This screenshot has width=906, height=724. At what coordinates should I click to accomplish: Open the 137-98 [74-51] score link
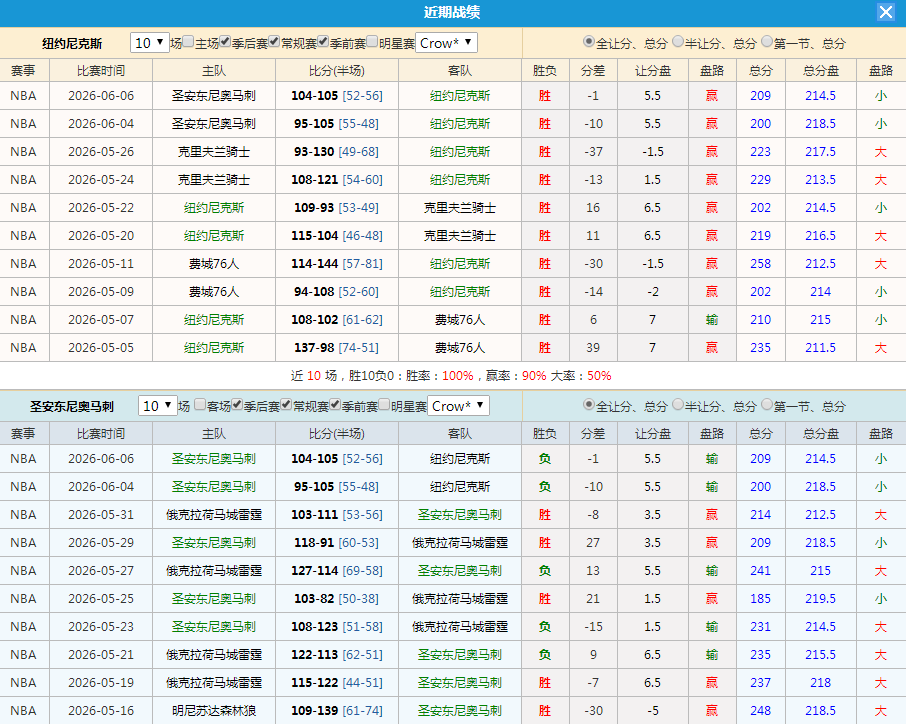pyautogui.click(x=336, y=348)
